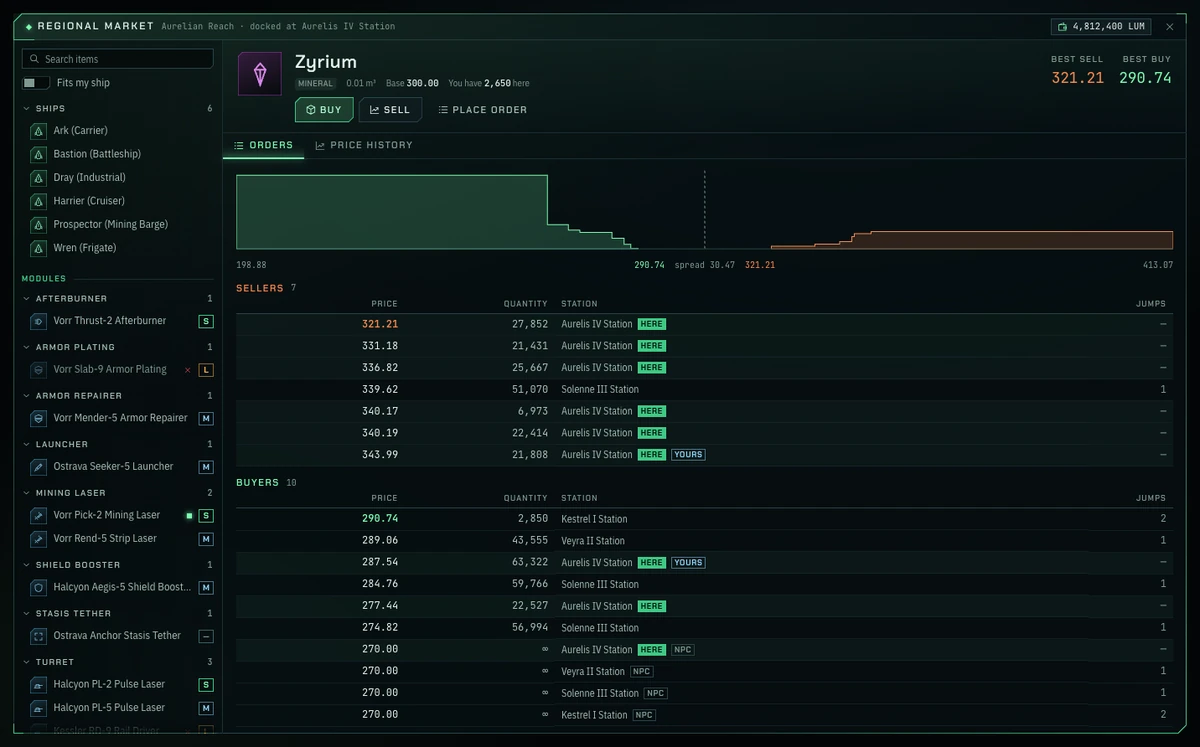Collapse the Shield Booster category

(118, 564)
